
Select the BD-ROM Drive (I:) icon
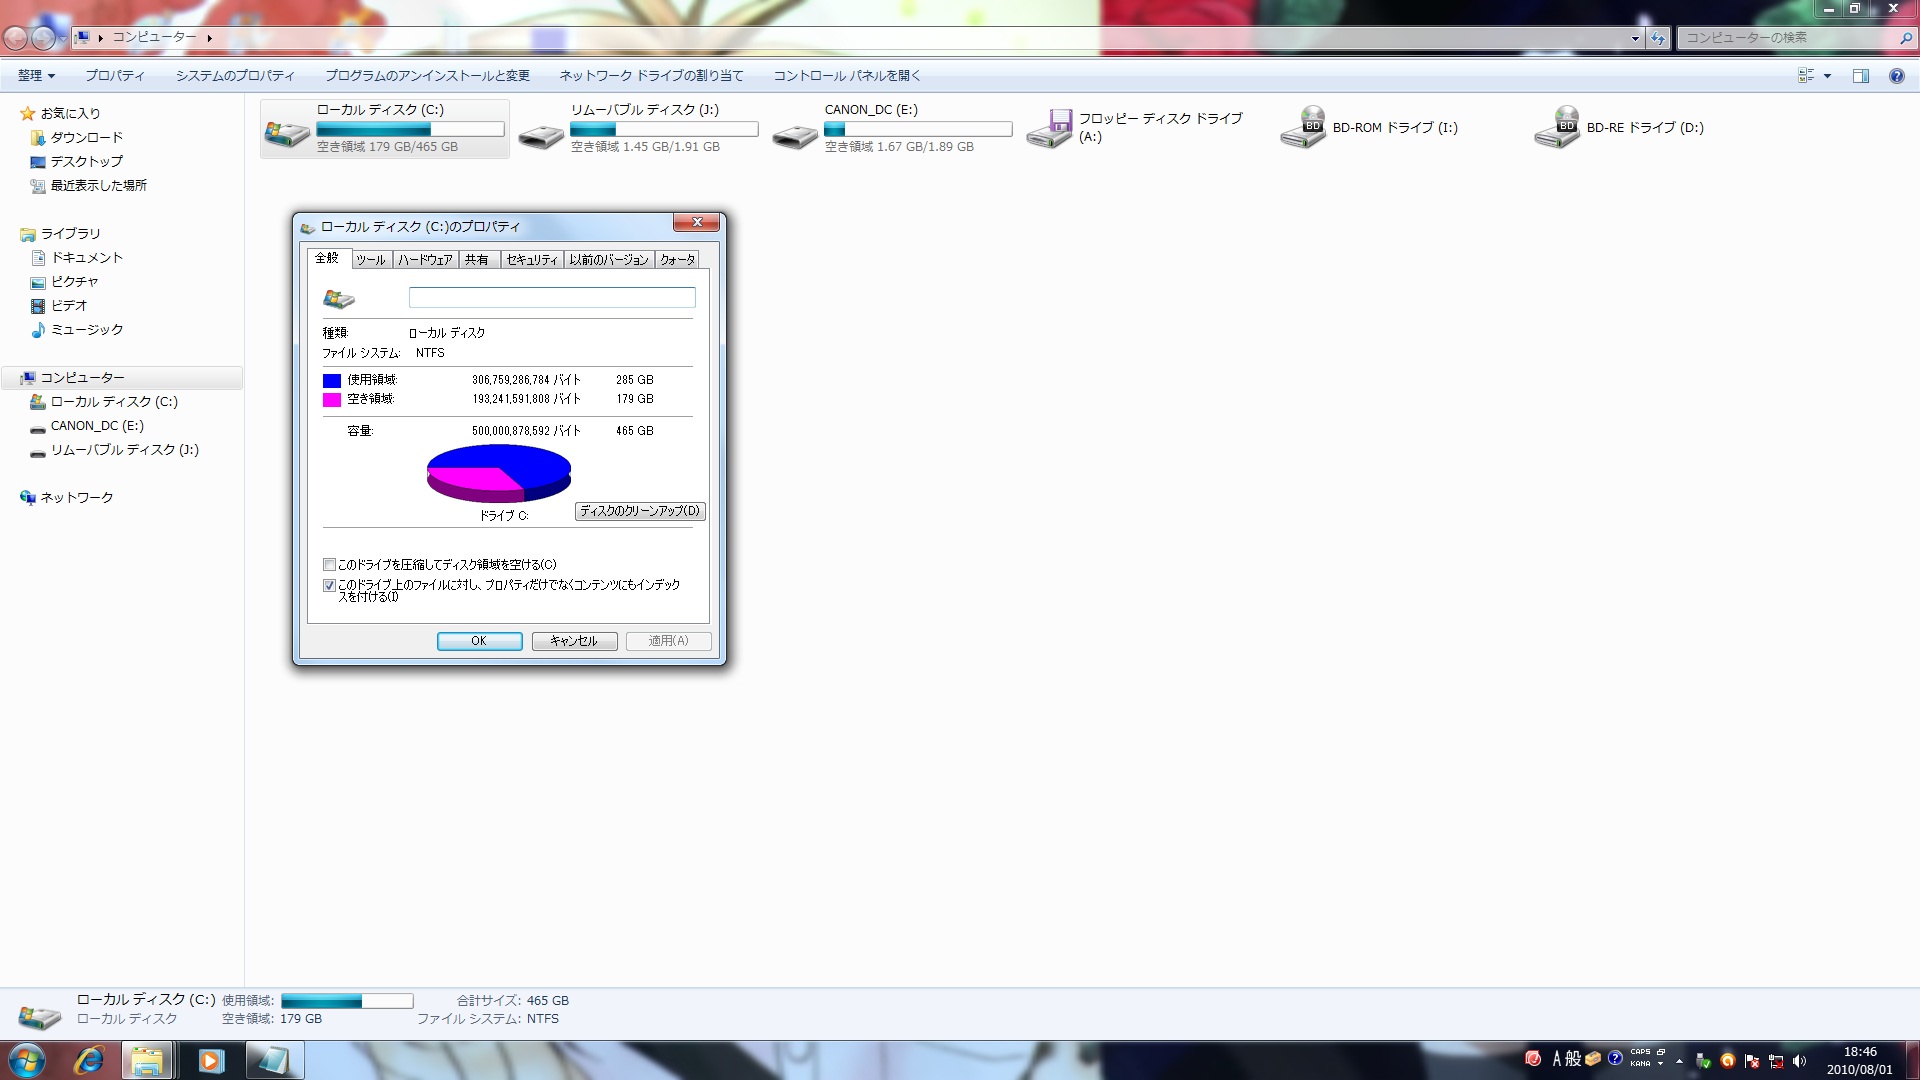tap(1304, 129)
